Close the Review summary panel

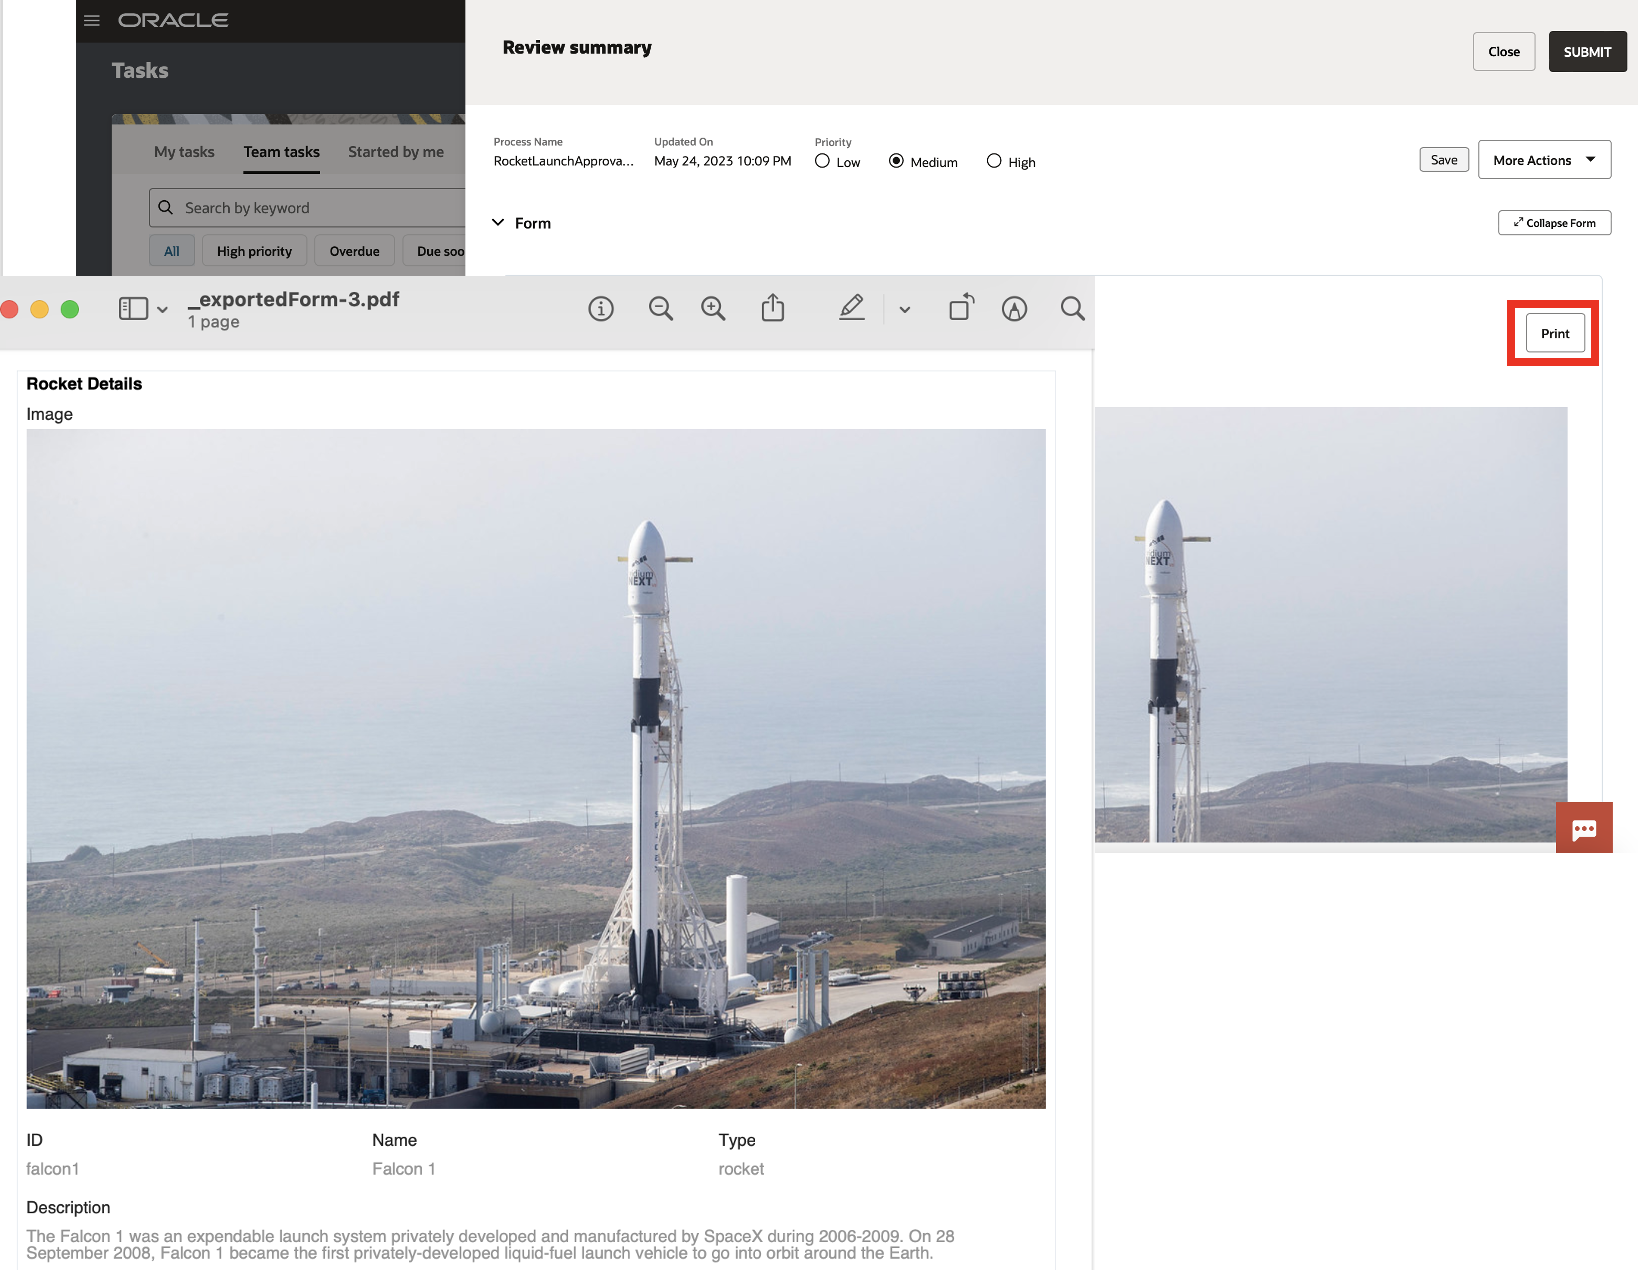tap(1504, 52)
